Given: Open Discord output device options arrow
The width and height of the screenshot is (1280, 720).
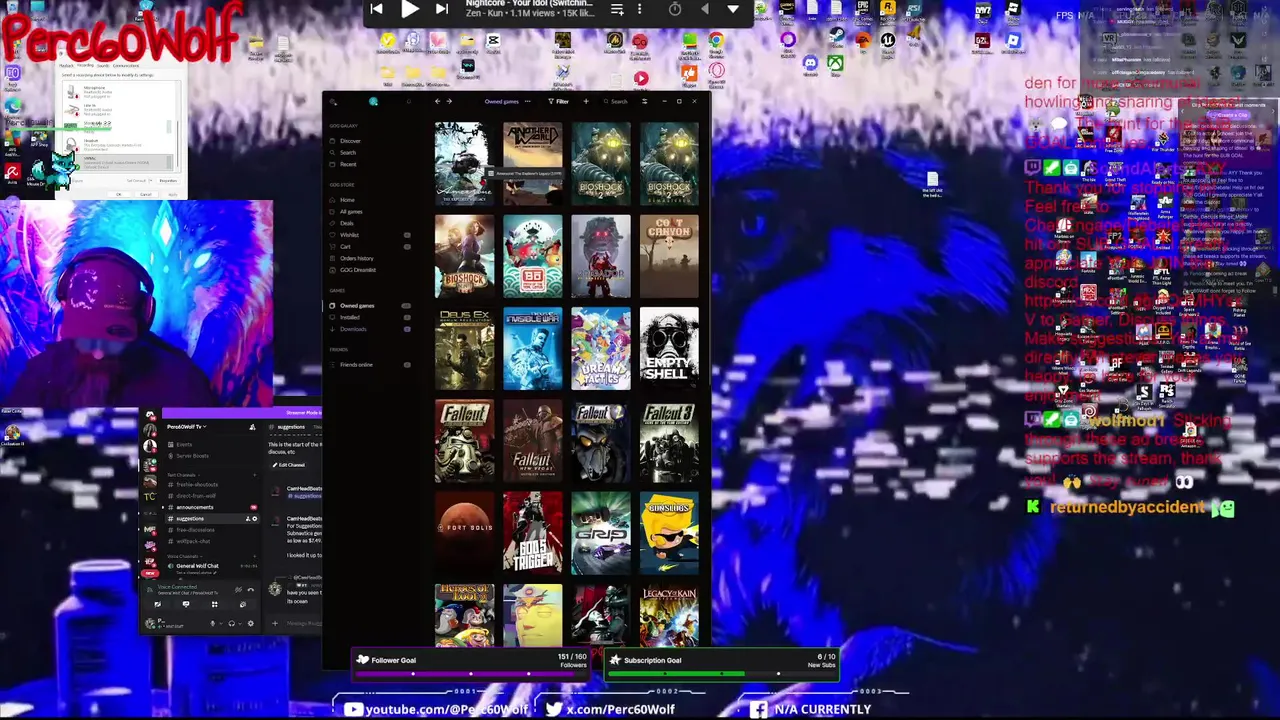Looking at the screenshot, I should tap(240, 624).
